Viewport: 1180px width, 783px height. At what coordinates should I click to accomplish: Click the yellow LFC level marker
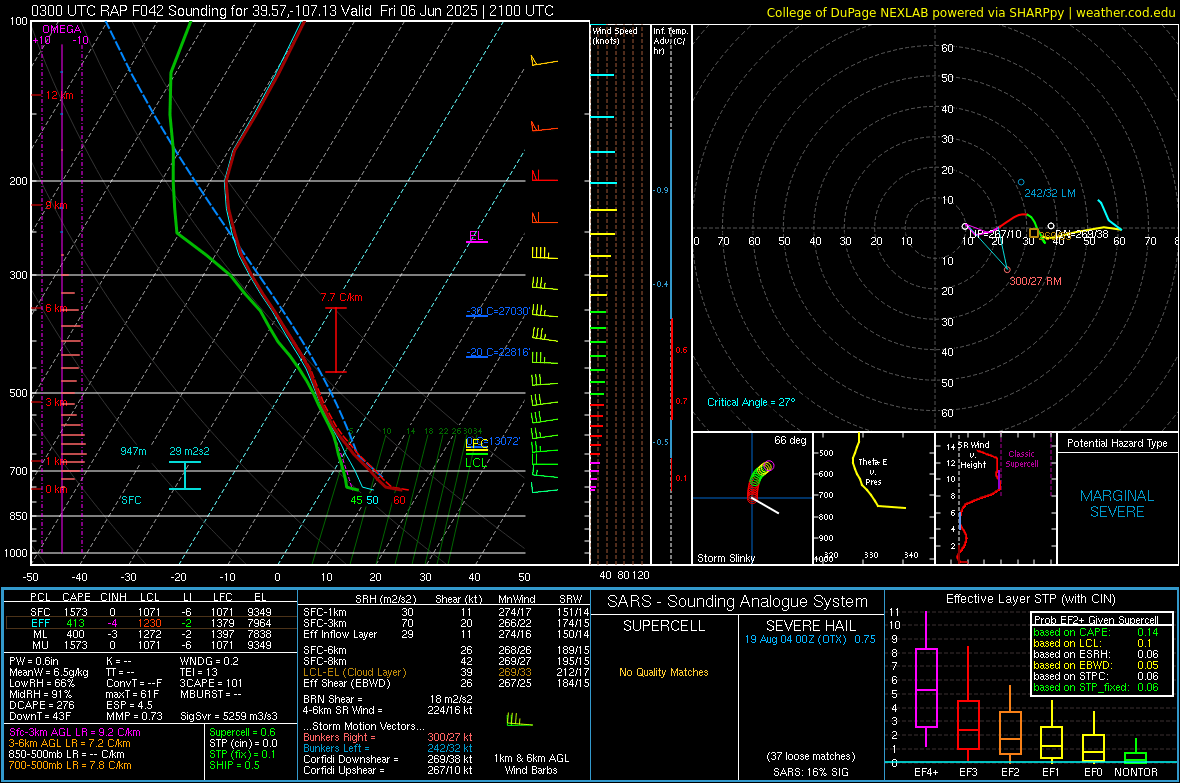[x=476, y=445]
